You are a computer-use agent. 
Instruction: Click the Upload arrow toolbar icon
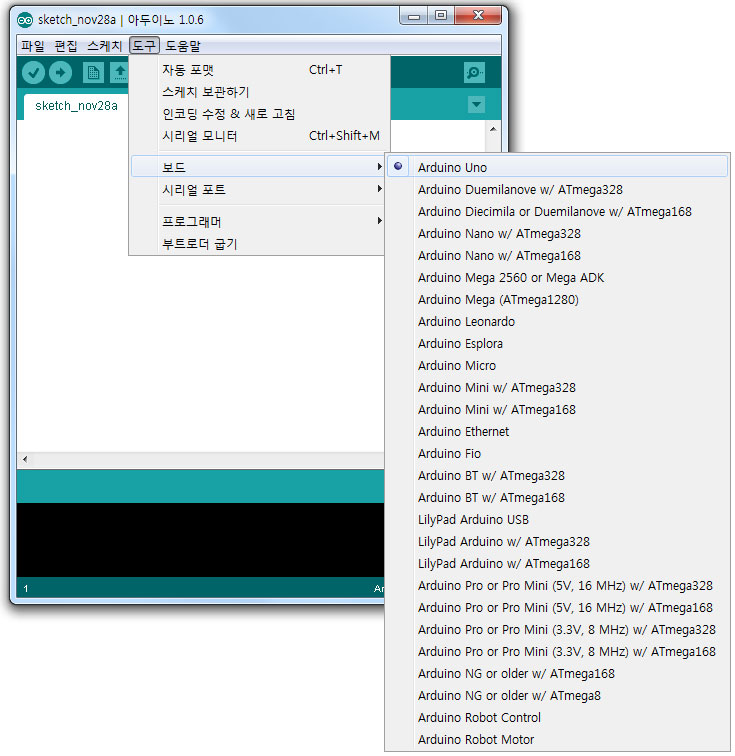[60, 73]
